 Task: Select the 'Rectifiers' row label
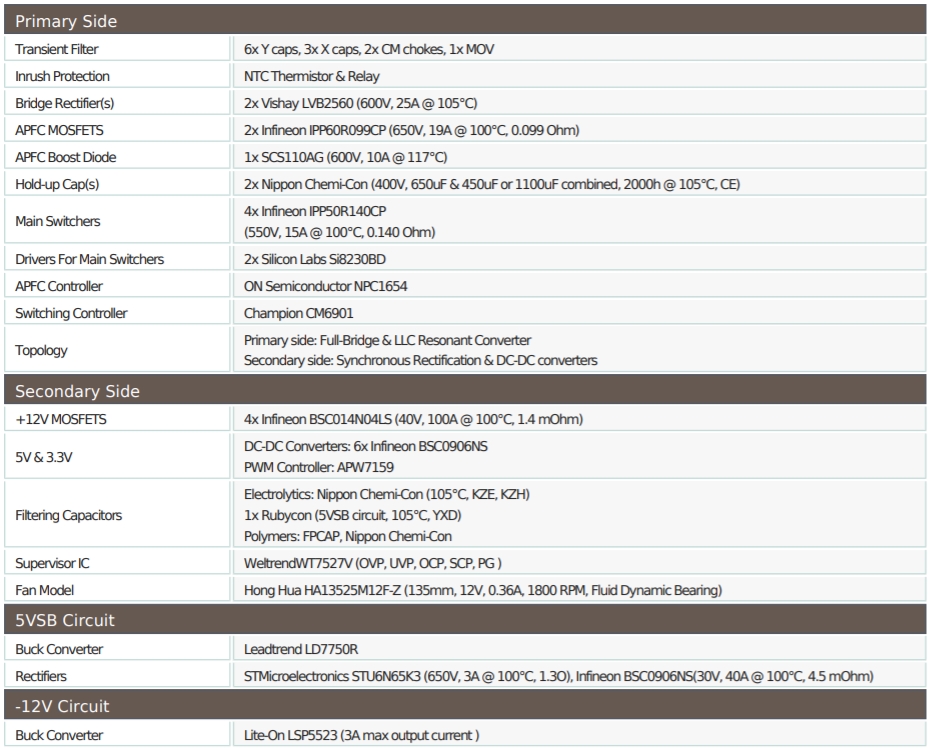coord(41,676)
